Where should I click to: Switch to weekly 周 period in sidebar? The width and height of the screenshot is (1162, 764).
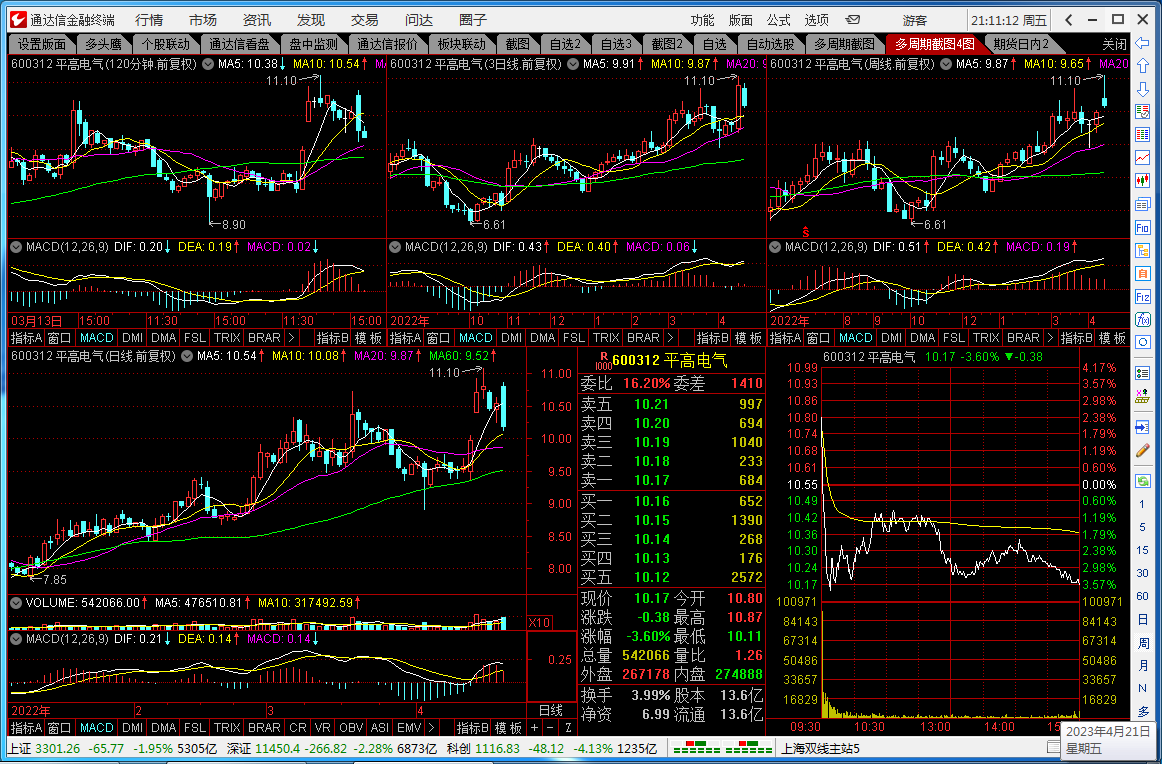1142,642
